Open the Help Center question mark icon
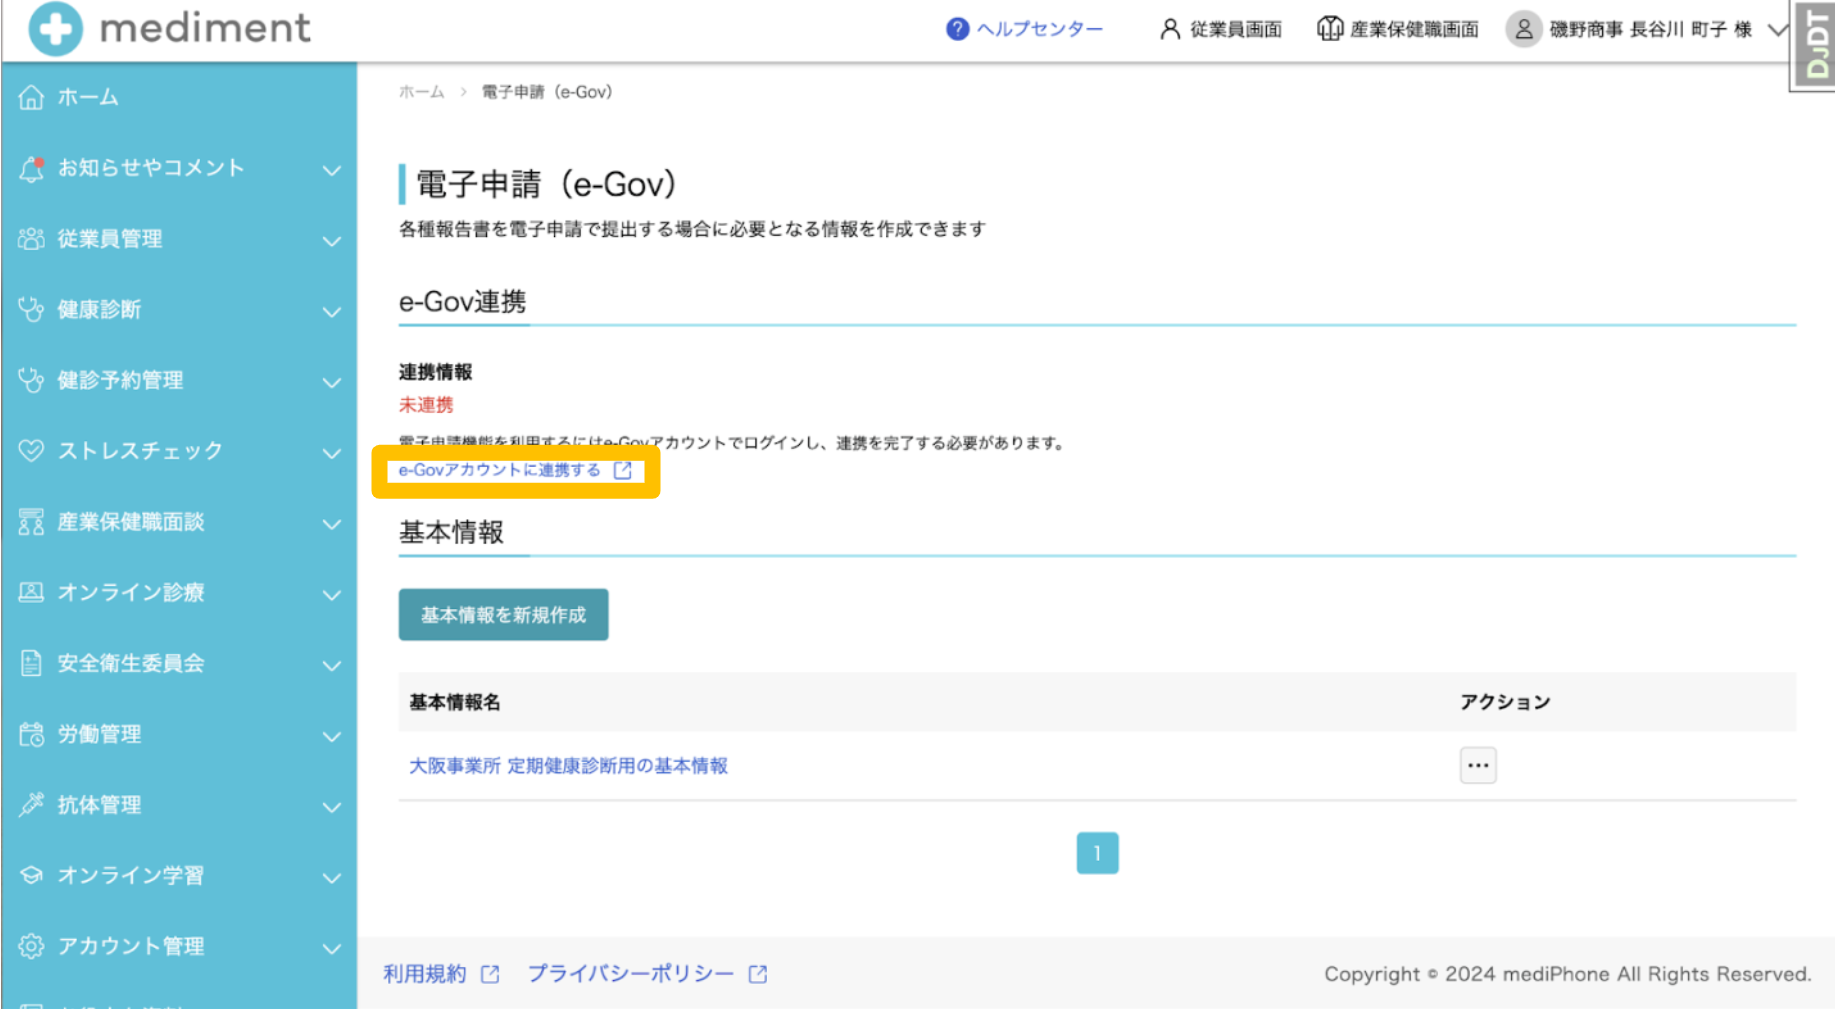This screenshot has height=1009, width=1835. [x=957, y=29]
